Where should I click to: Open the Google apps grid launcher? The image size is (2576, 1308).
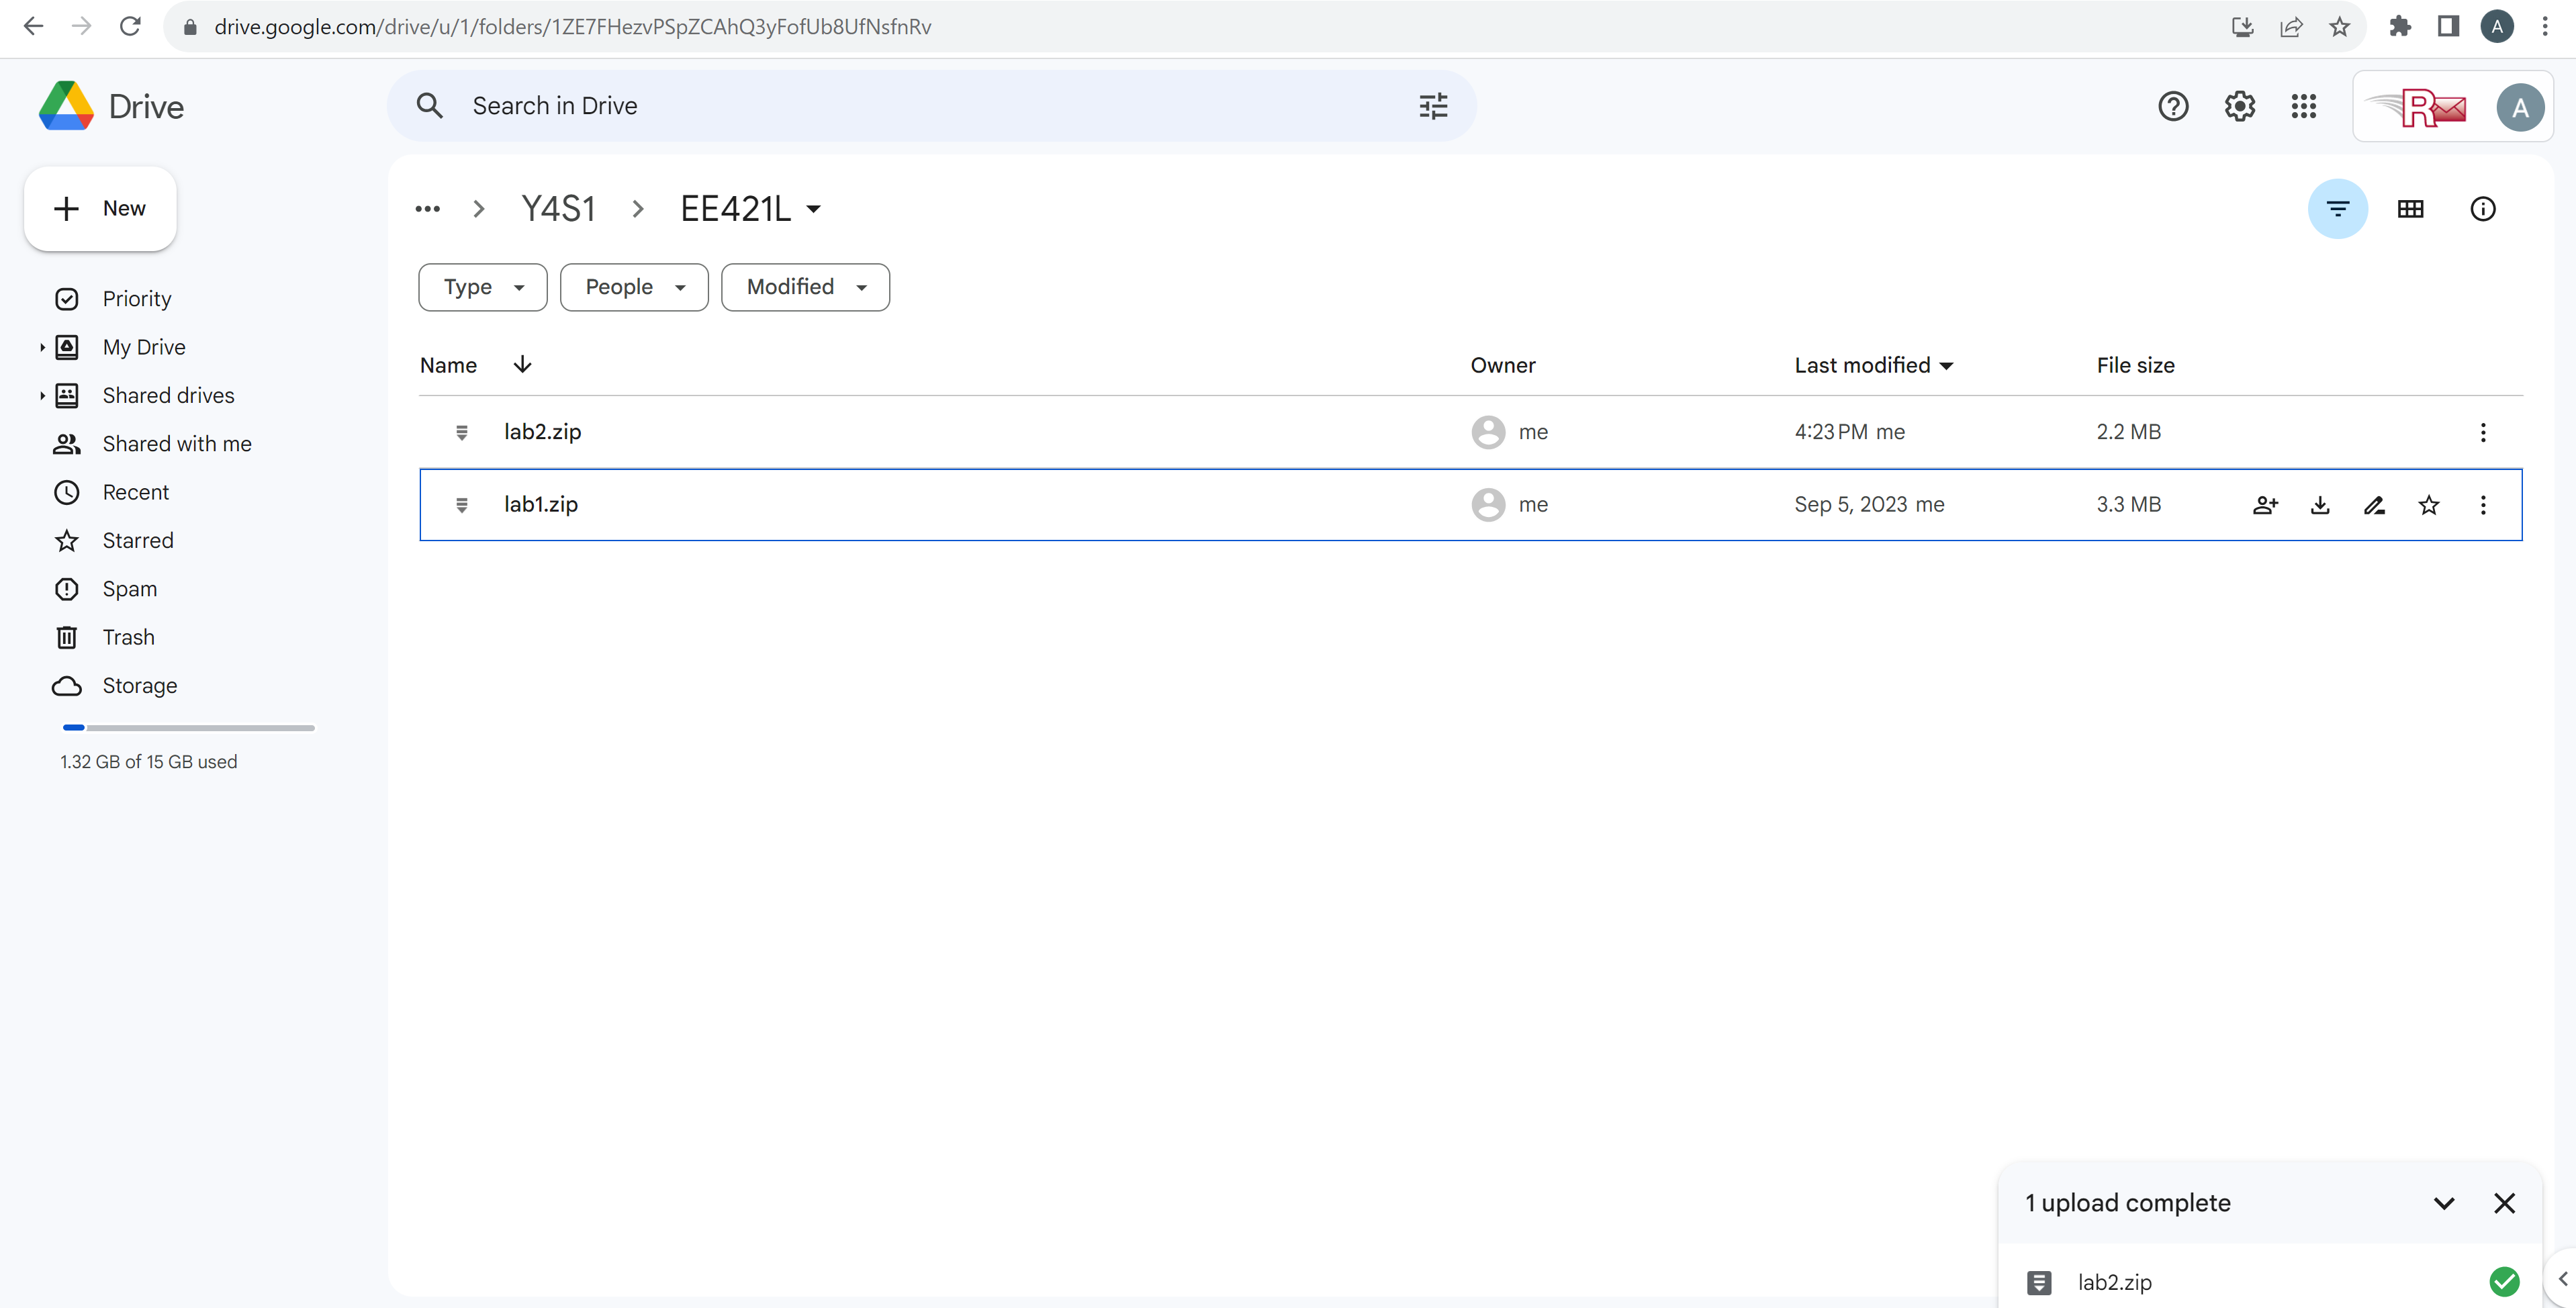[x=2303, y=106]
